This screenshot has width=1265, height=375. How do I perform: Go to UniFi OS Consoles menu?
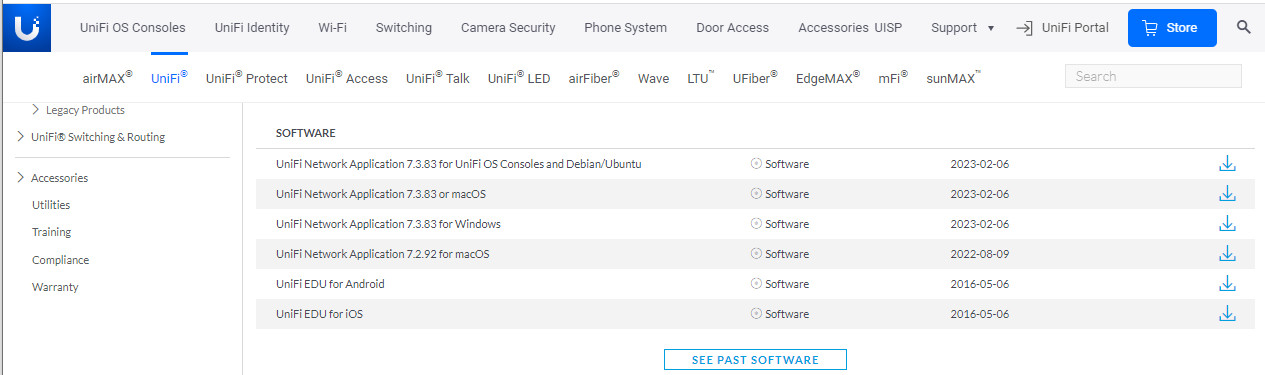click(133, 28)
